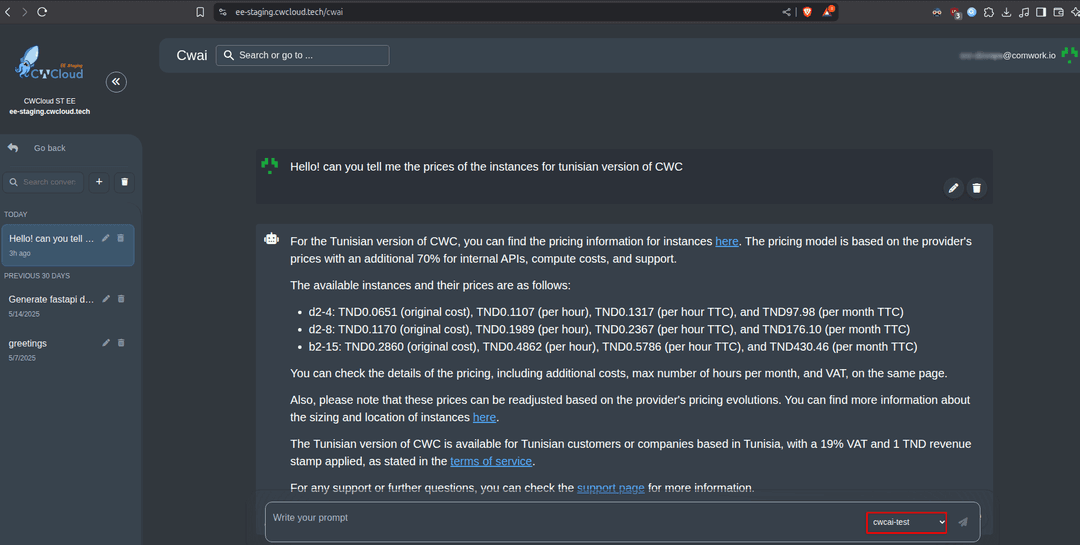Click the Go back arrow icon
The image size is (1080, 545).
pos(12,148)
